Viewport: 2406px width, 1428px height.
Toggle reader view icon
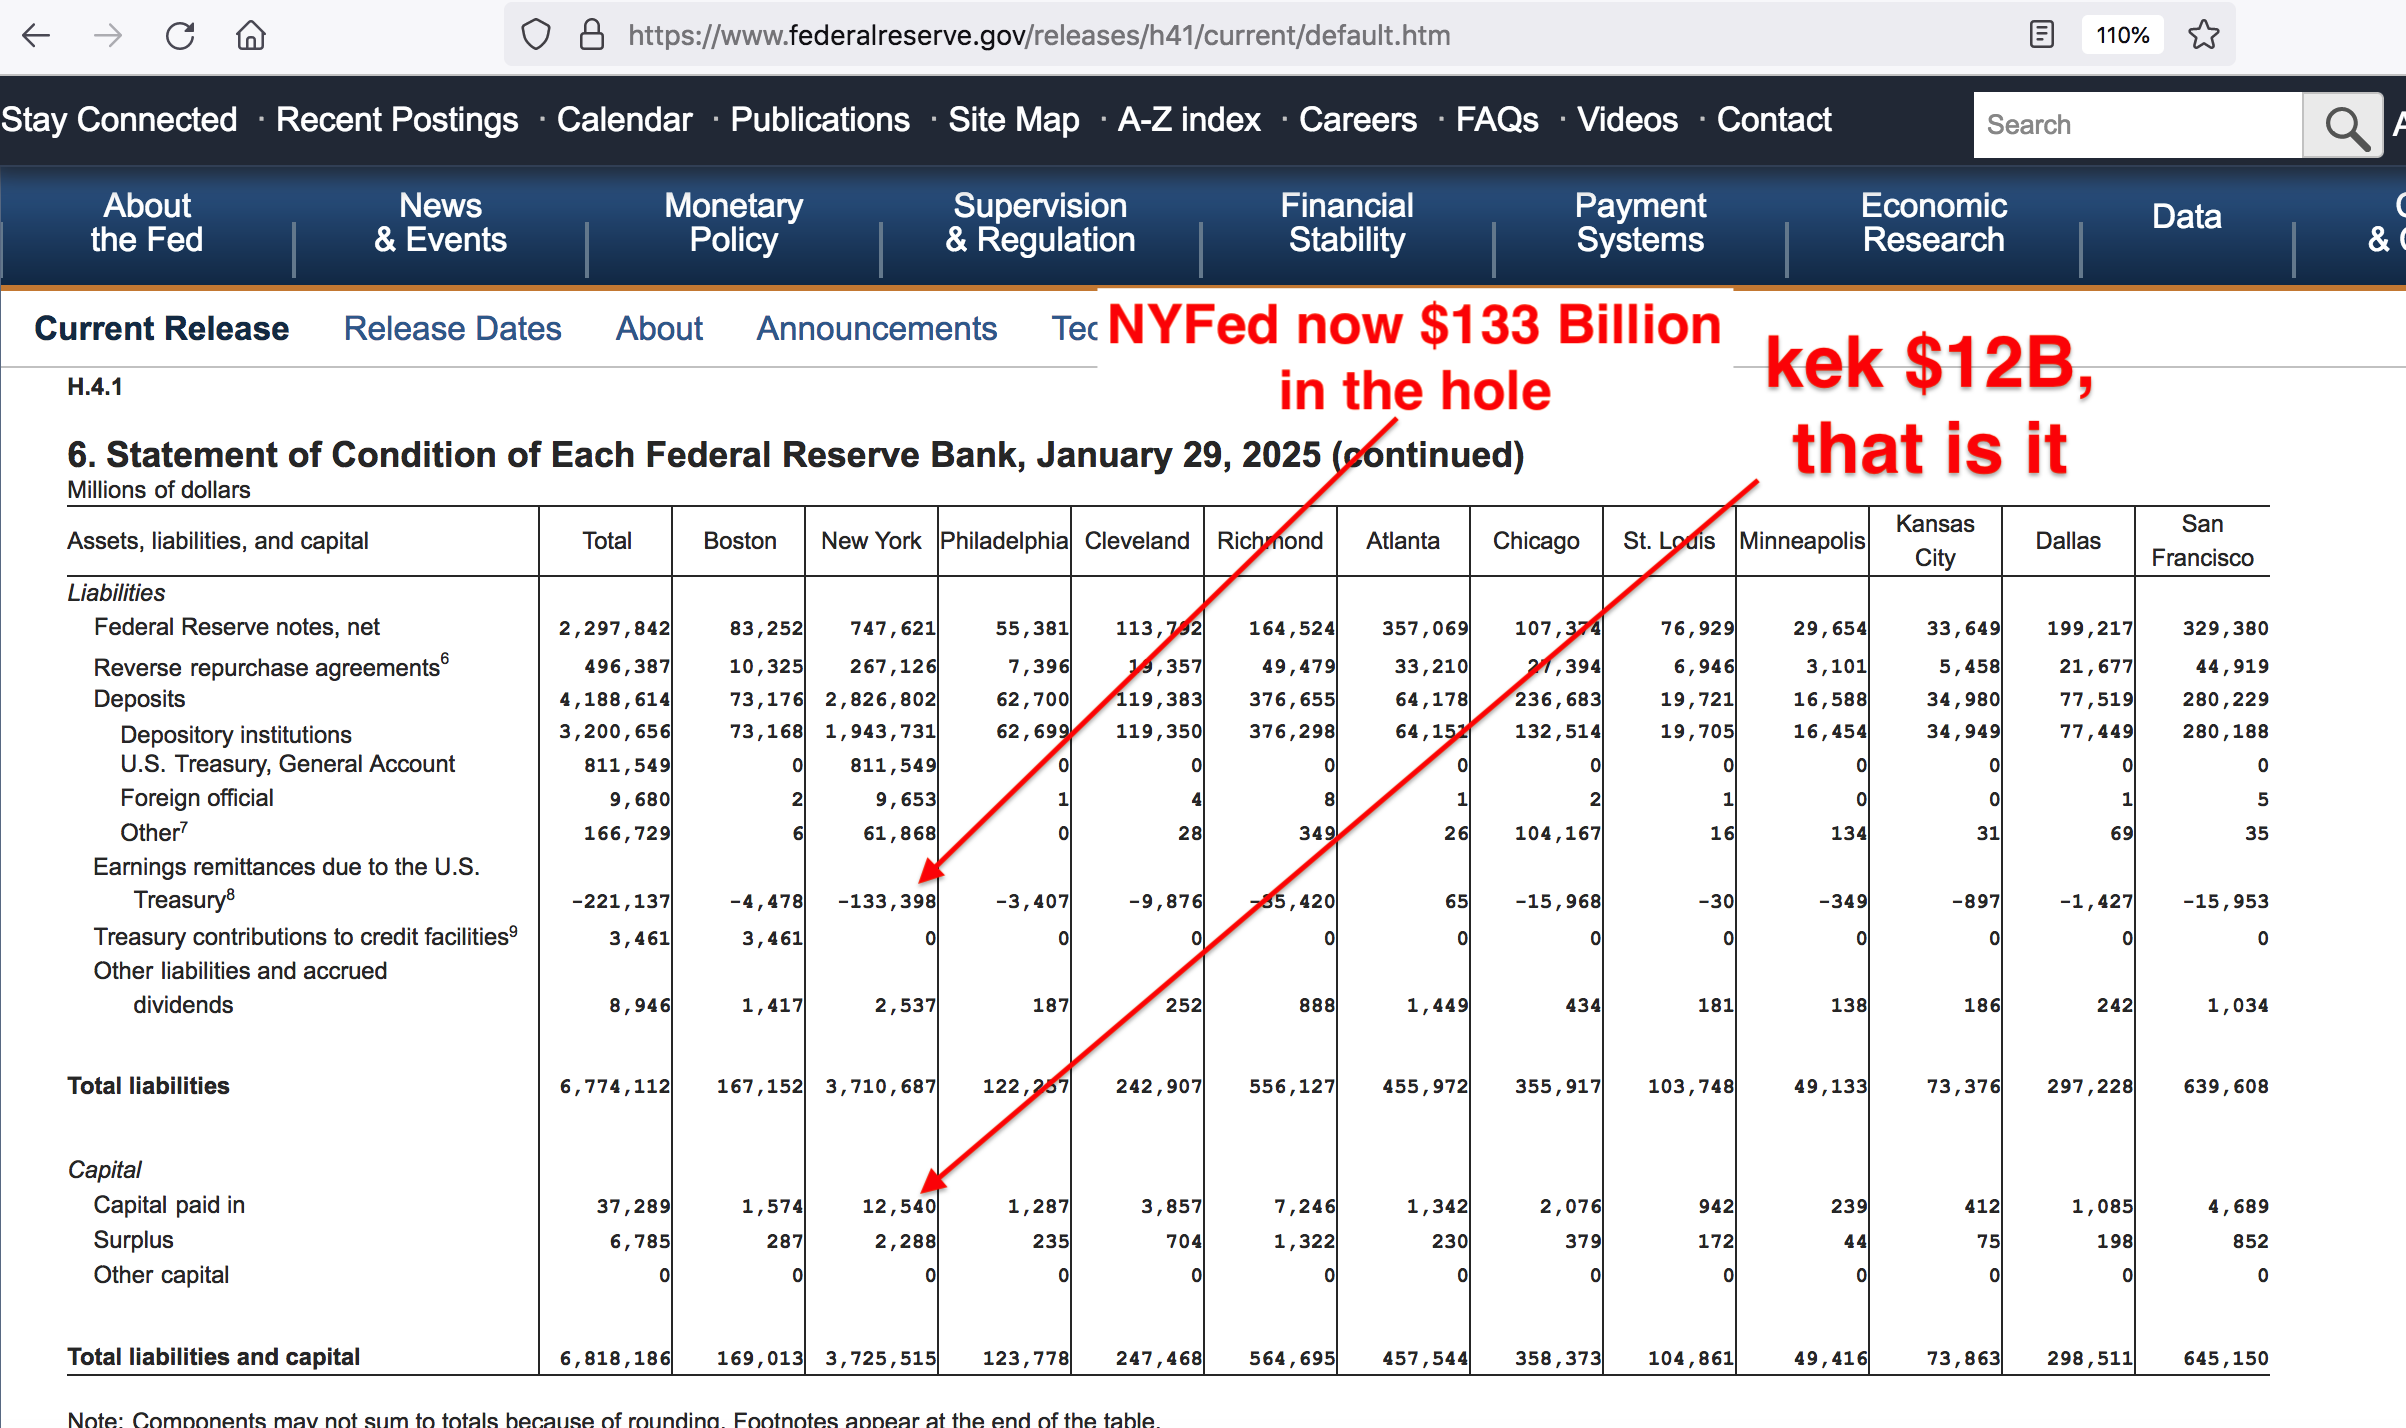tap(2042, 35)
